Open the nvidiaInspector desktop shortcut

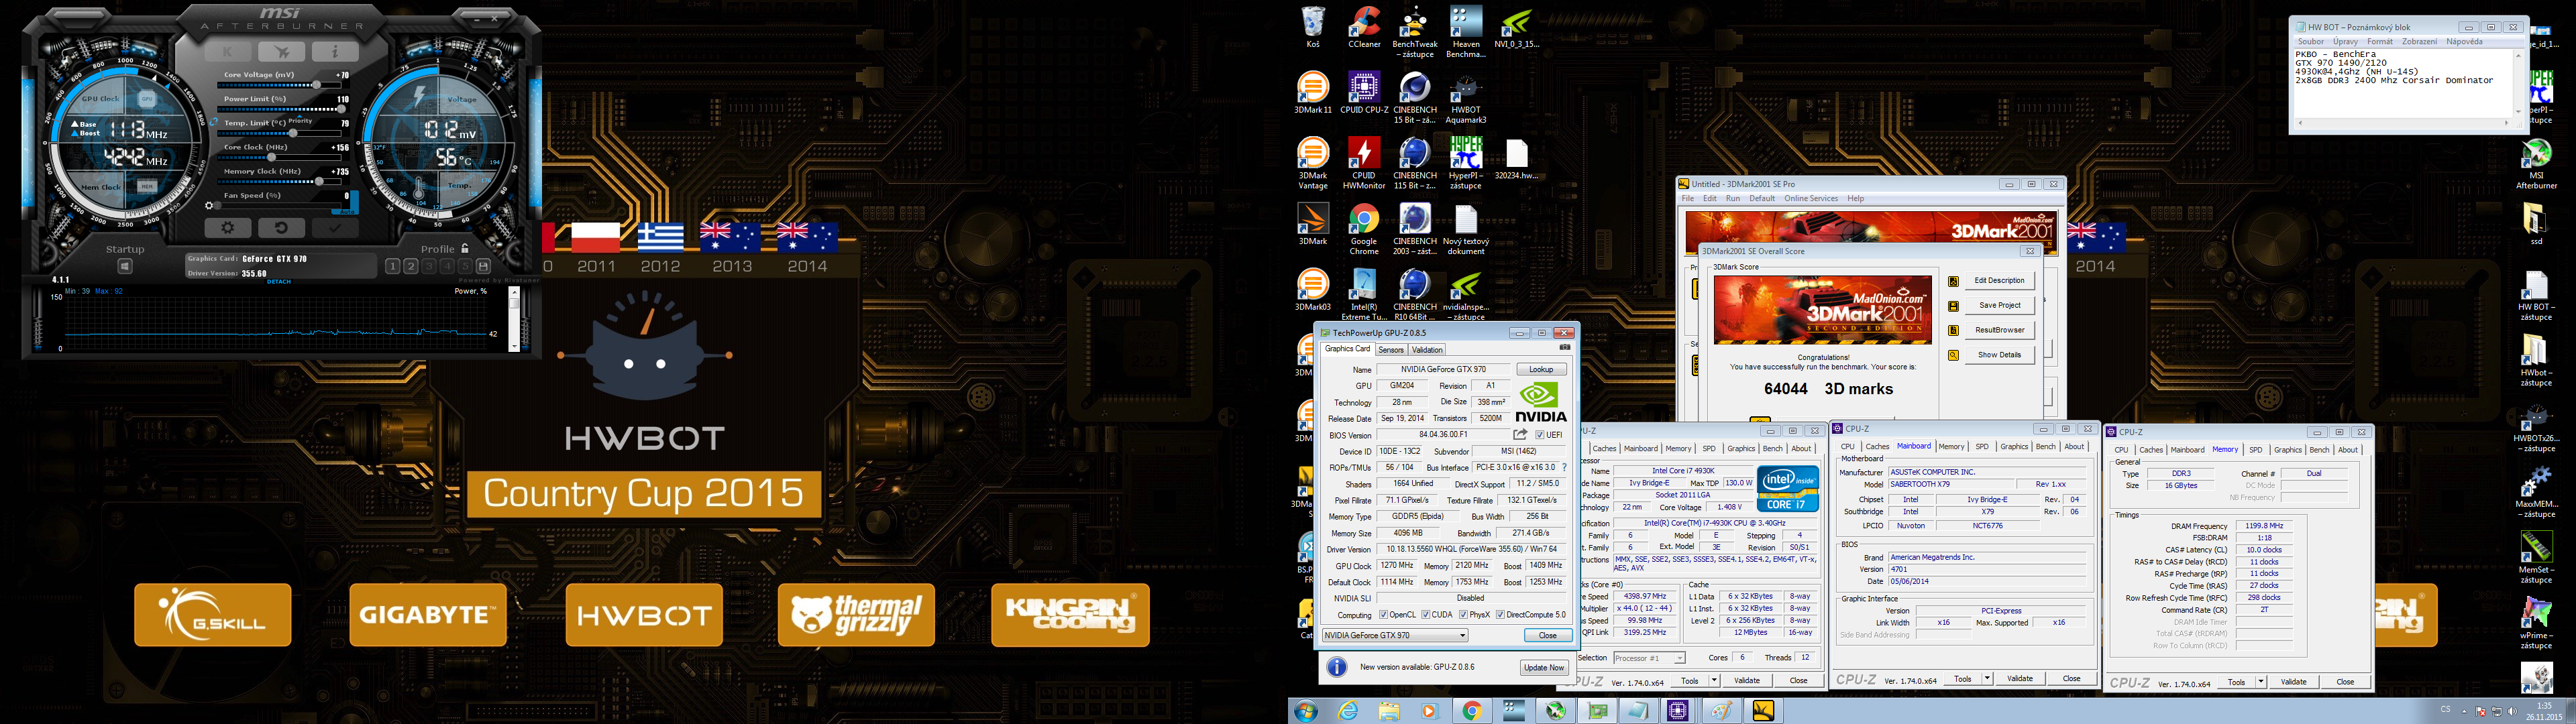pos(1466,295)
